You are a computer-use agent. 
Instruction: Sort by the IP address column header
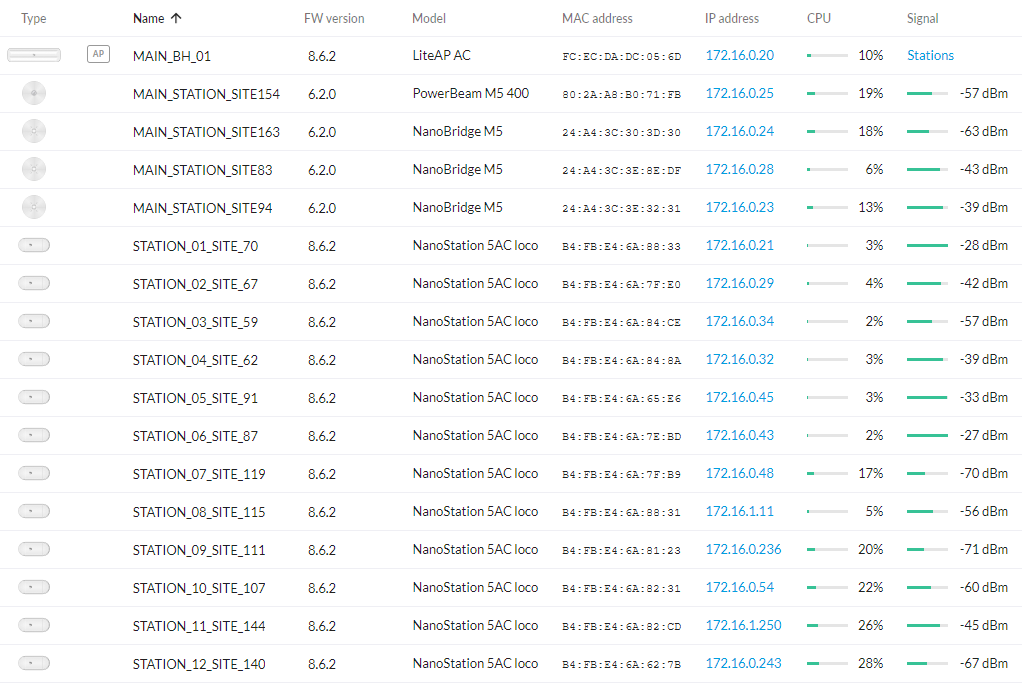732,18
